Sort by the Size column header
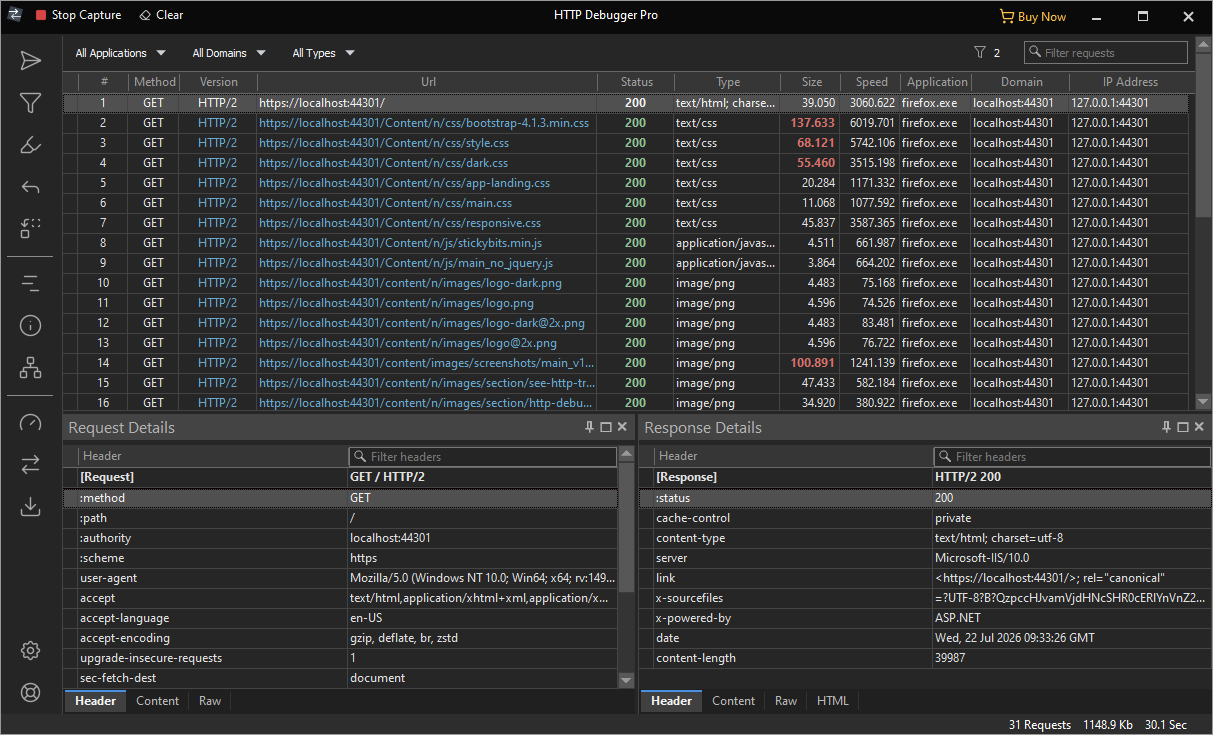 pyautogui.click(x=812, y=82)
